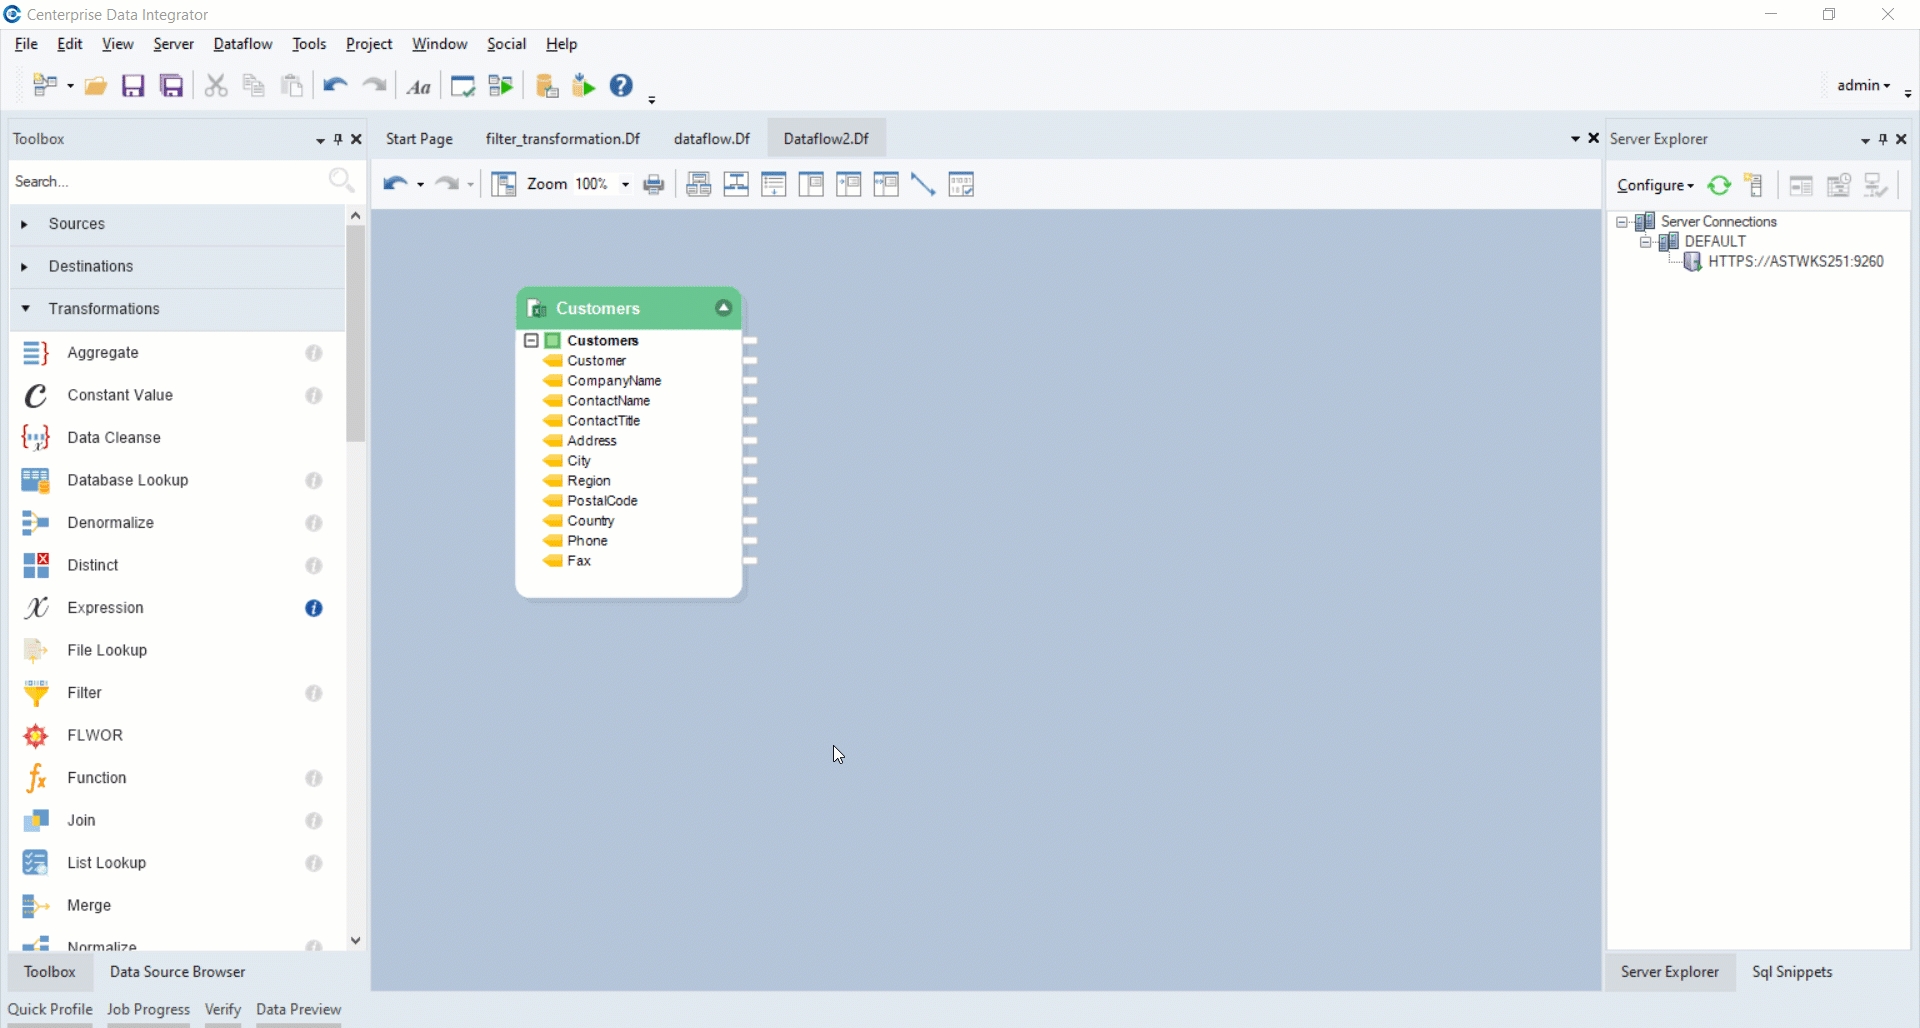This screenshot has width=1920, height=1028.
Task: Click the Save icon in main toolbar
Action: tap(133, 86)
